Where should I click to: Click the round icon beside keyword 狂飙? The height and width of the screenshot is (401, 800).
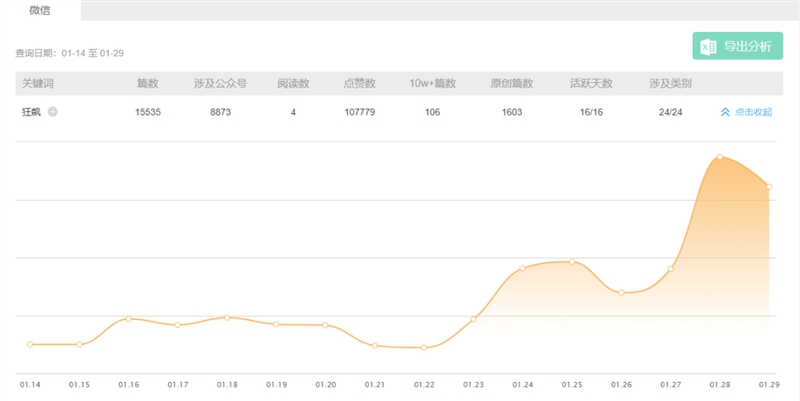(x=53, y=111)
